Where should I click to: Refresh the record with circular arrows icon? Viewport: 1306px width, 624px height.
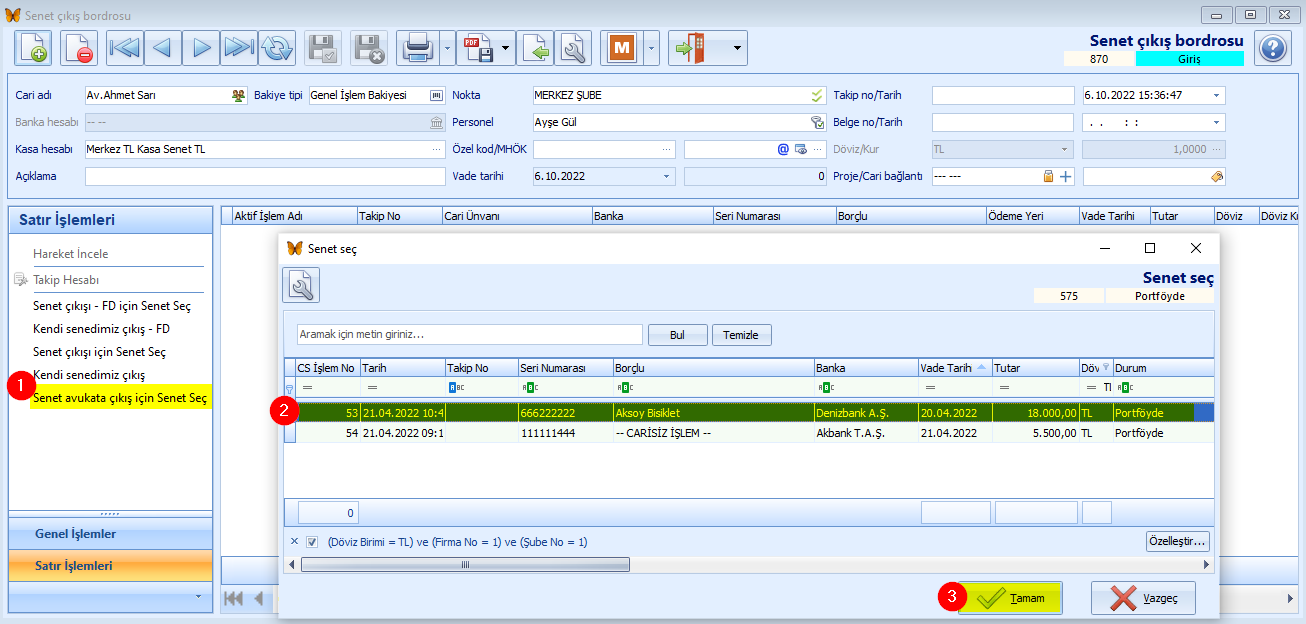coord(277,47)
